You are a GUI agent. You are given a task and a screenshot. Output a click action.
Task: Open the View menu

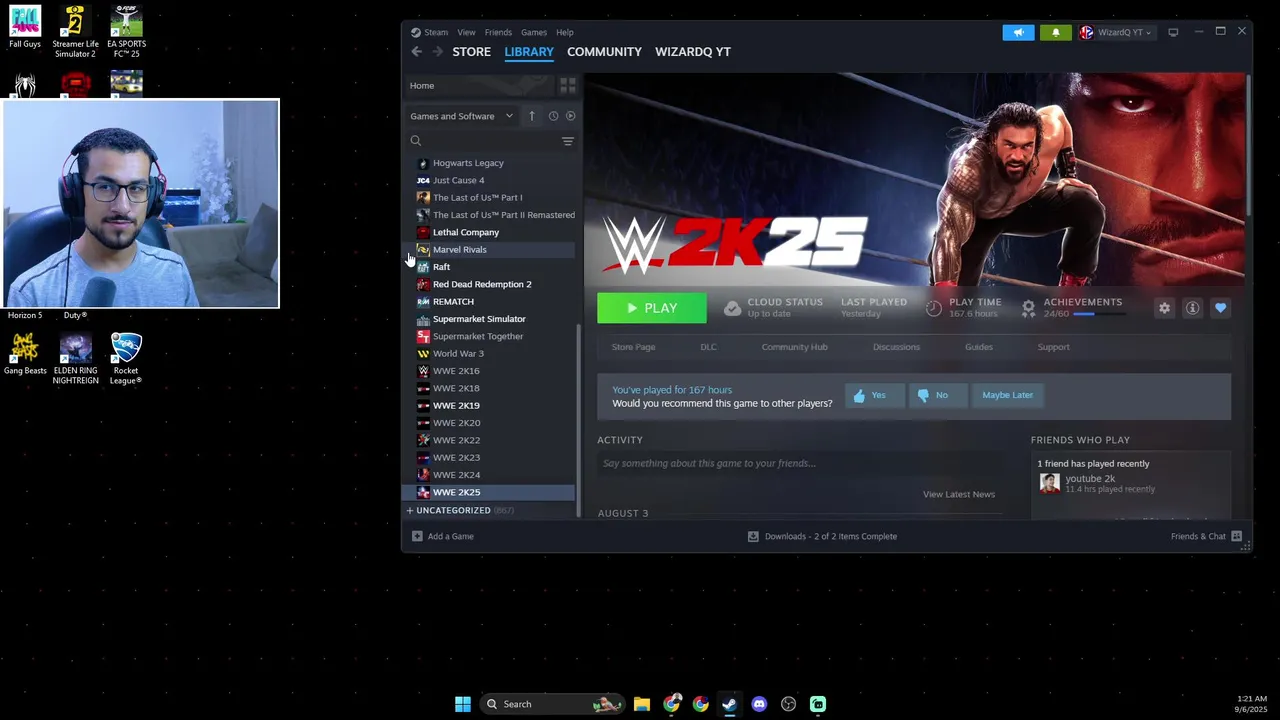coord(466,32)
